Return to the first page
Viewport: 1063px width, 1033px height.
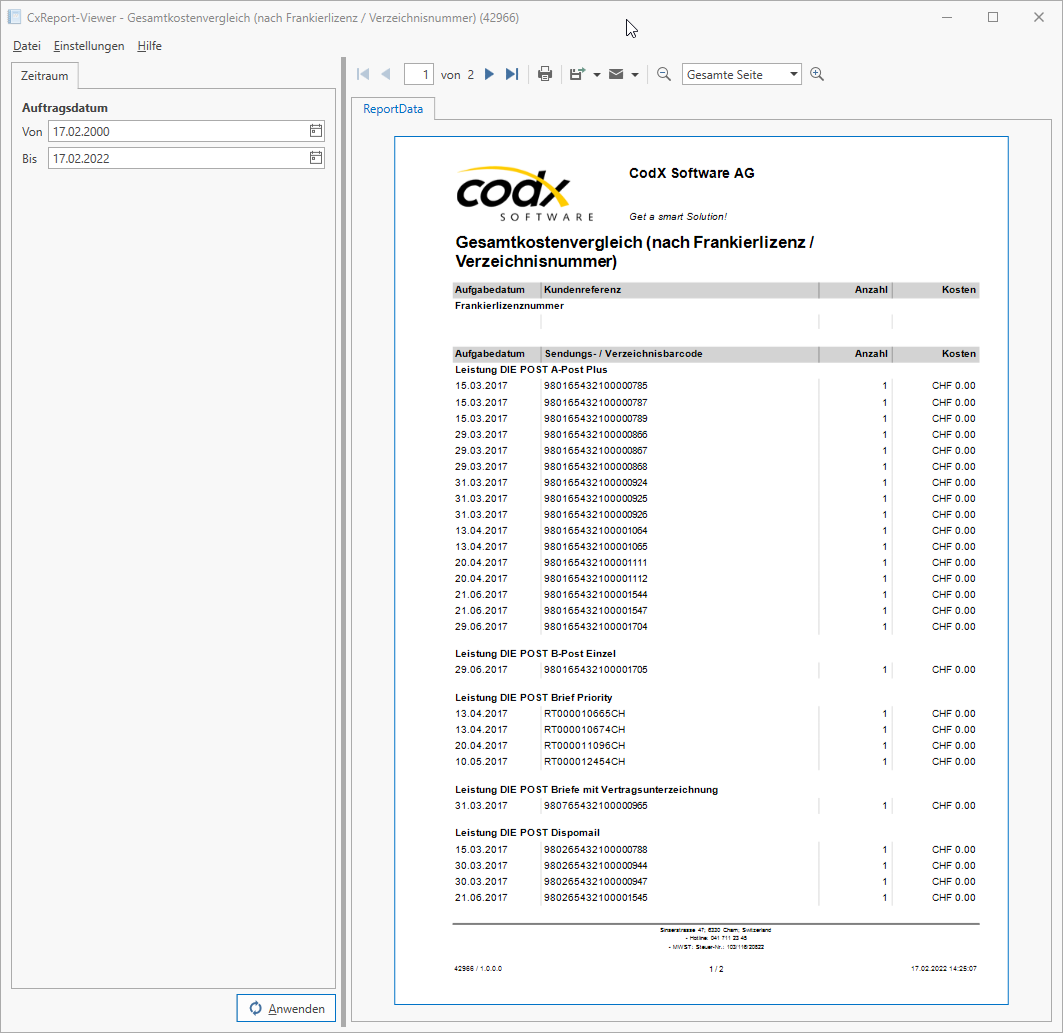click(362, 73)
